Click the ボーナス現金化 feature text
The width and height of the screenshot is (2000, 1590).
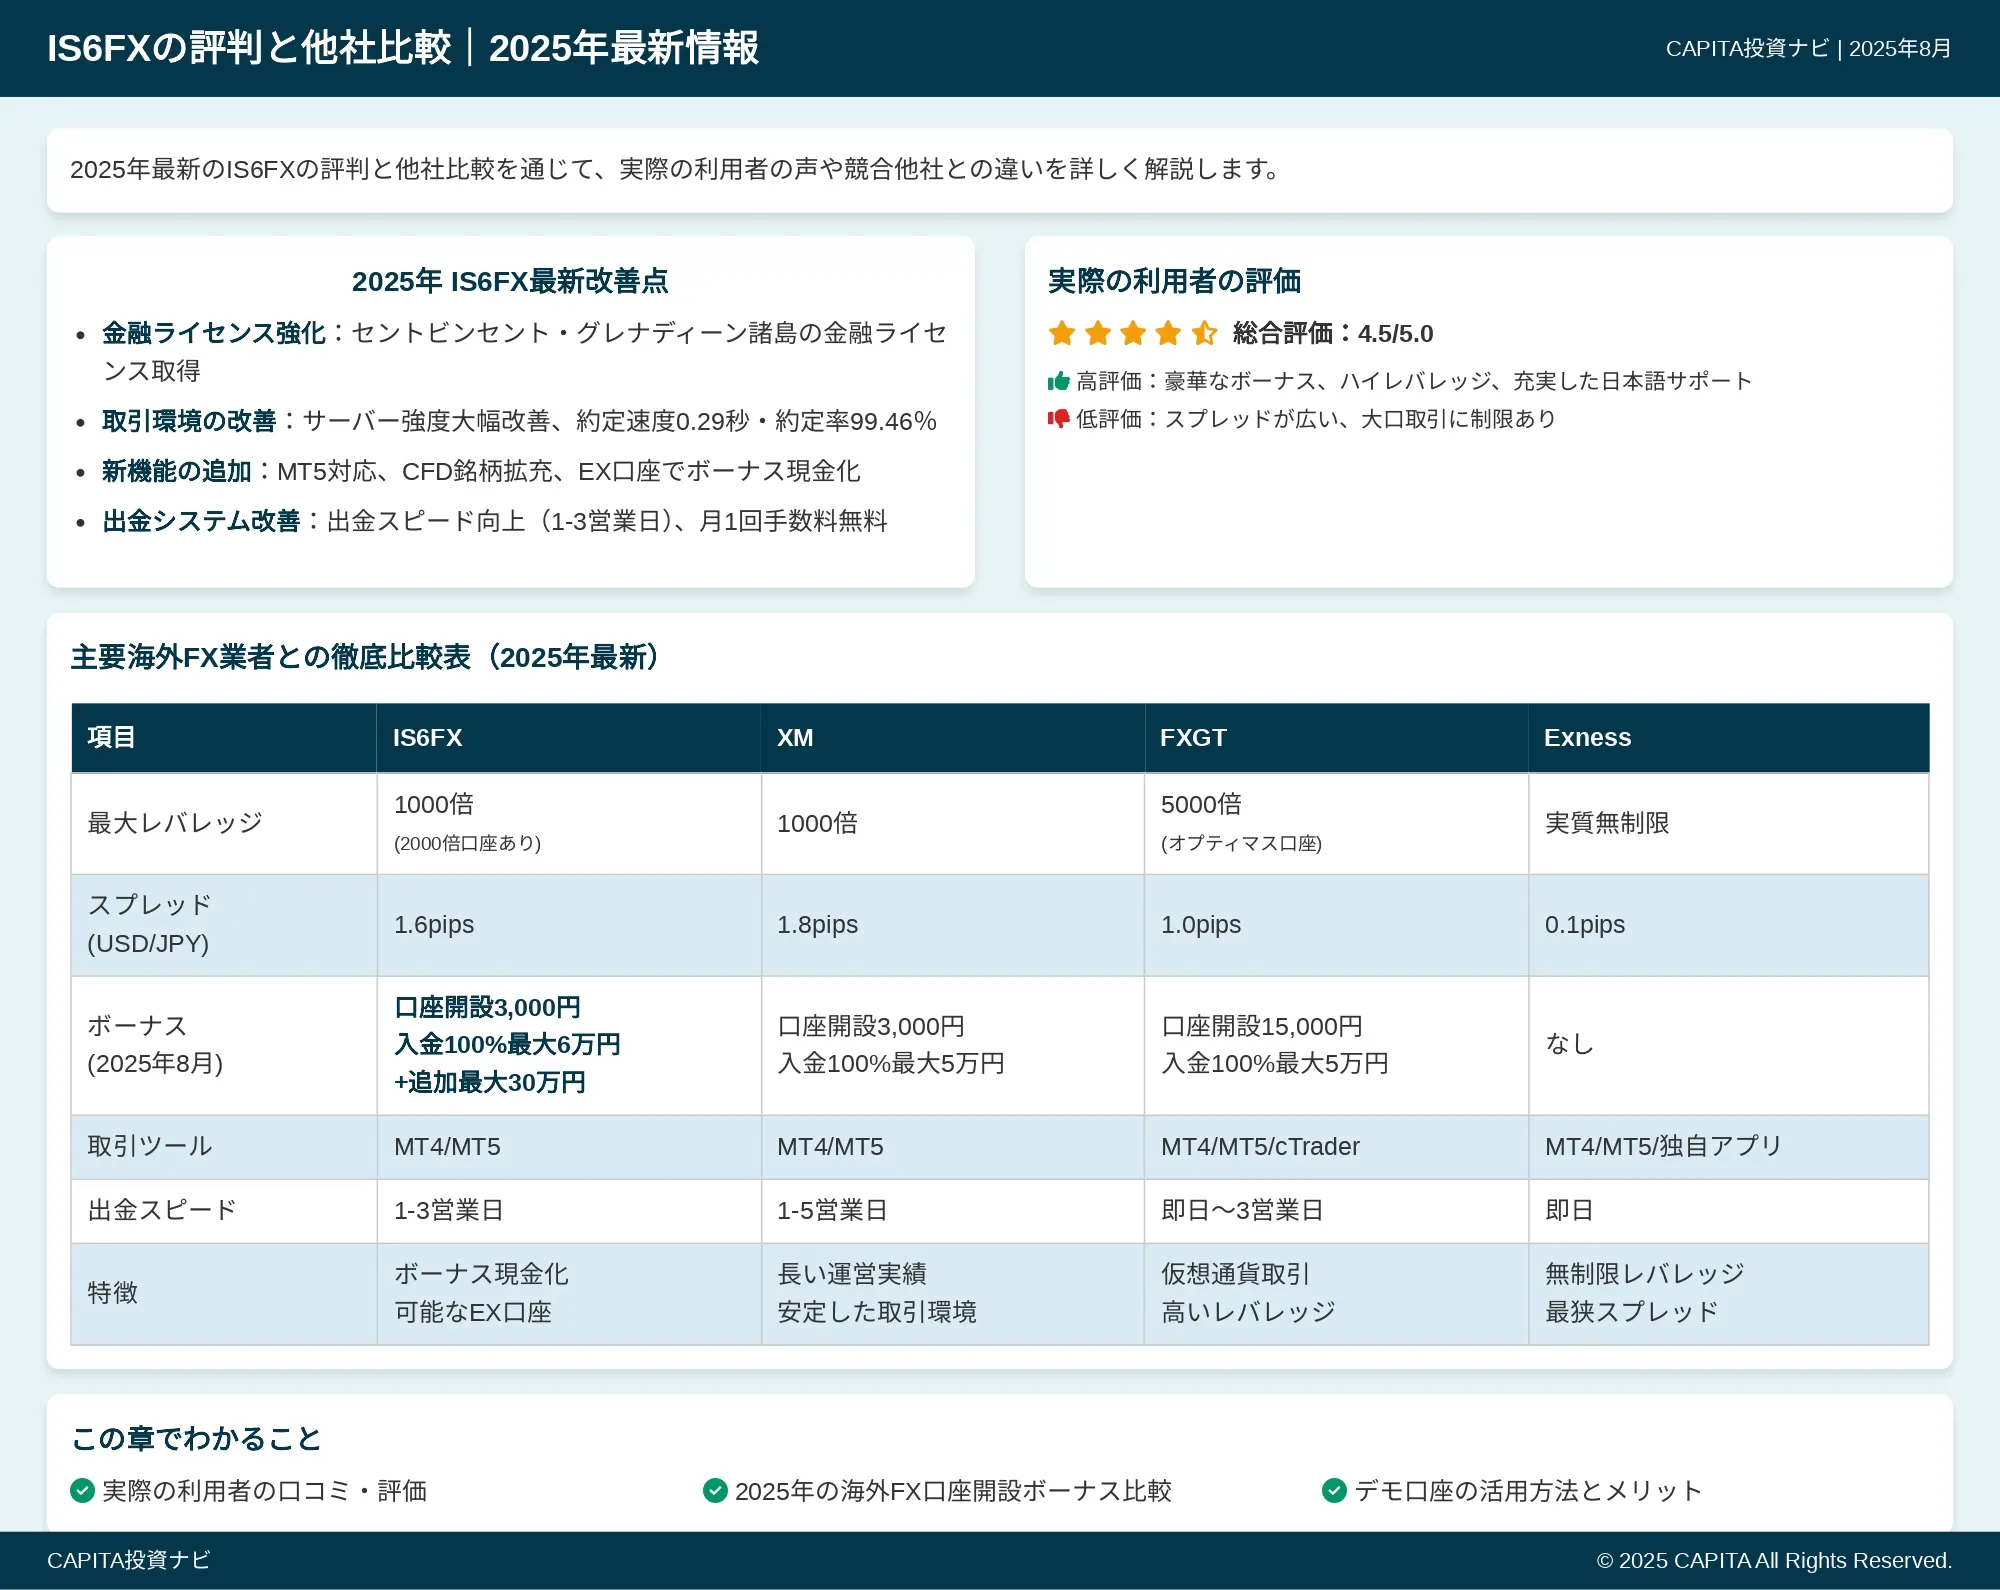tap(481, 1274)
